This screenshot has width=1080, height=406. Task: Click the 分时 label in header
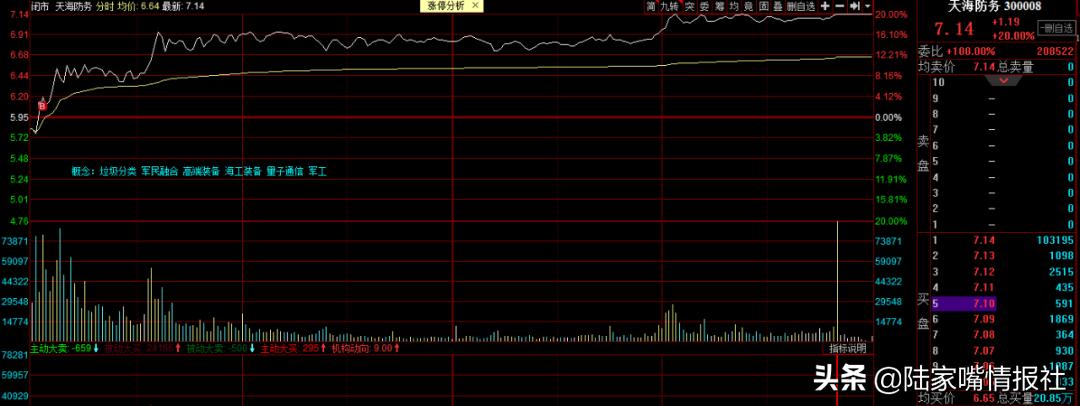(x=105, y=6)
